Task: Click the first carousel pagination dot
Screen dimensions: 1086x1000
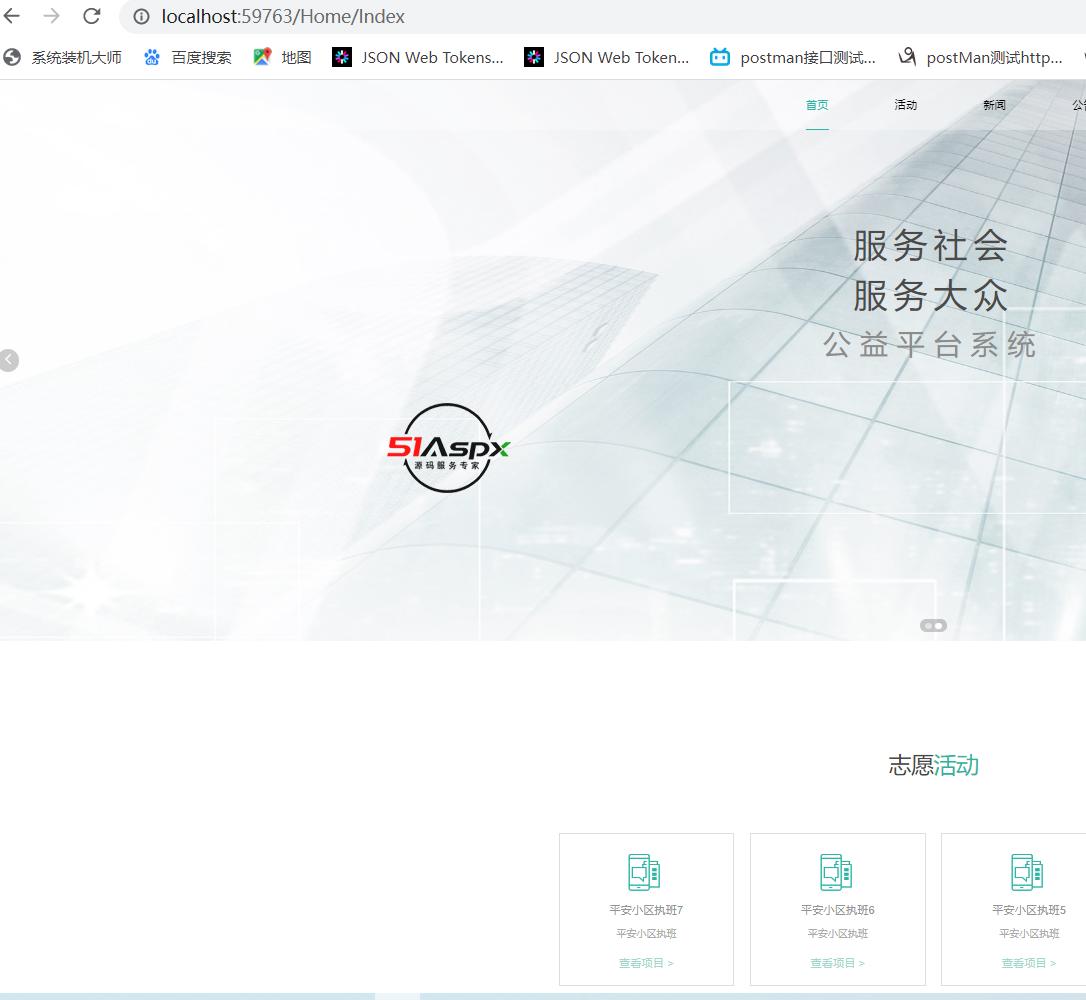Action: point(927,626)
